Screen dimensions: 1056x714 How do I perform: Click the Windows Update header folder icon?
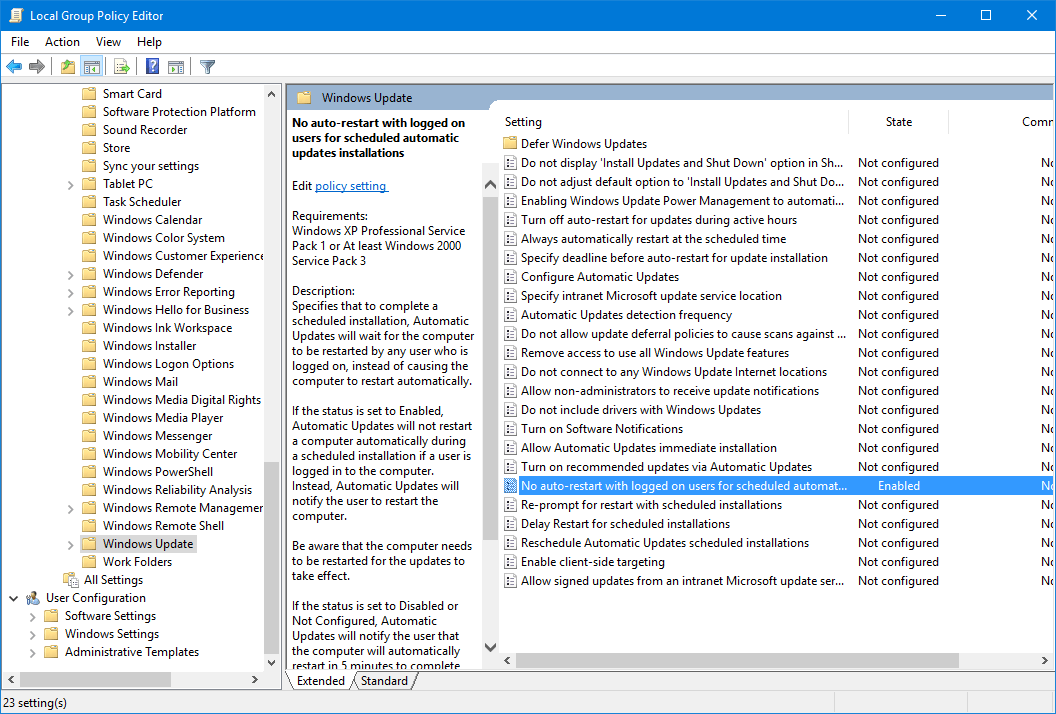point(304,98)
